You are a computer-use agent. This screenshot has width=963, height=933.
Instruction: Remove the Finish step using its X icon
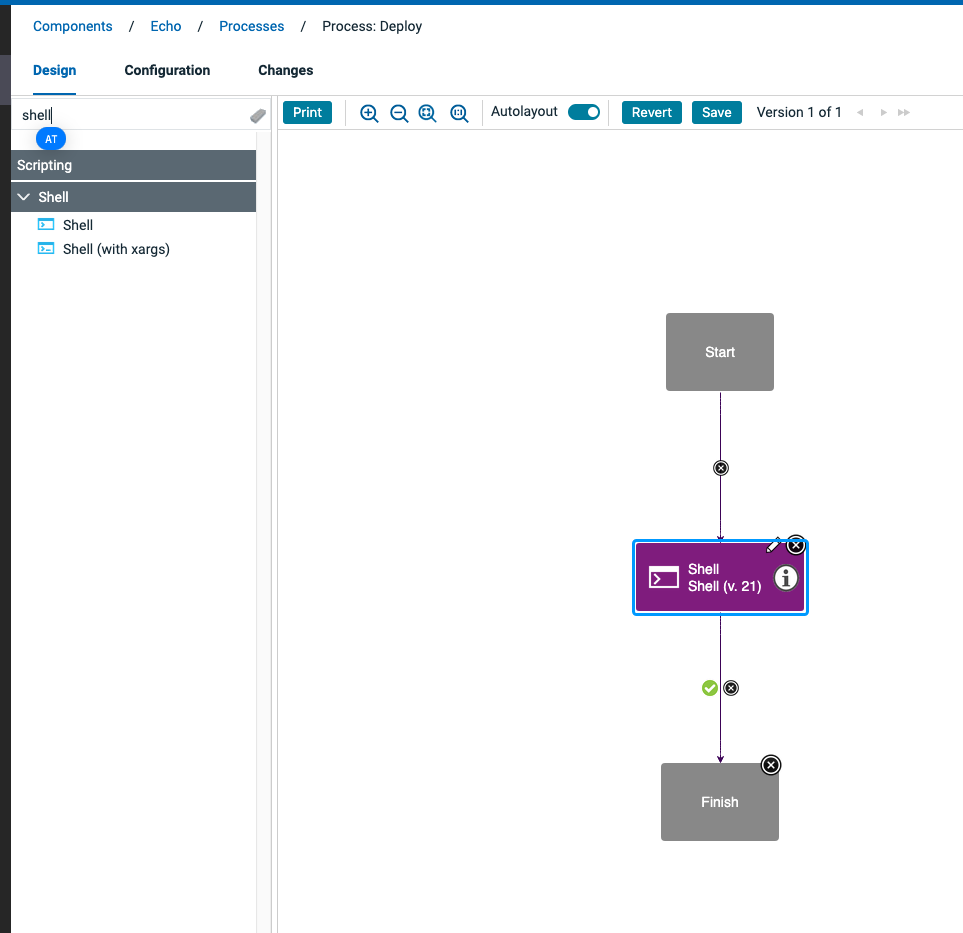pyautogui.click(x=770, y=765)
